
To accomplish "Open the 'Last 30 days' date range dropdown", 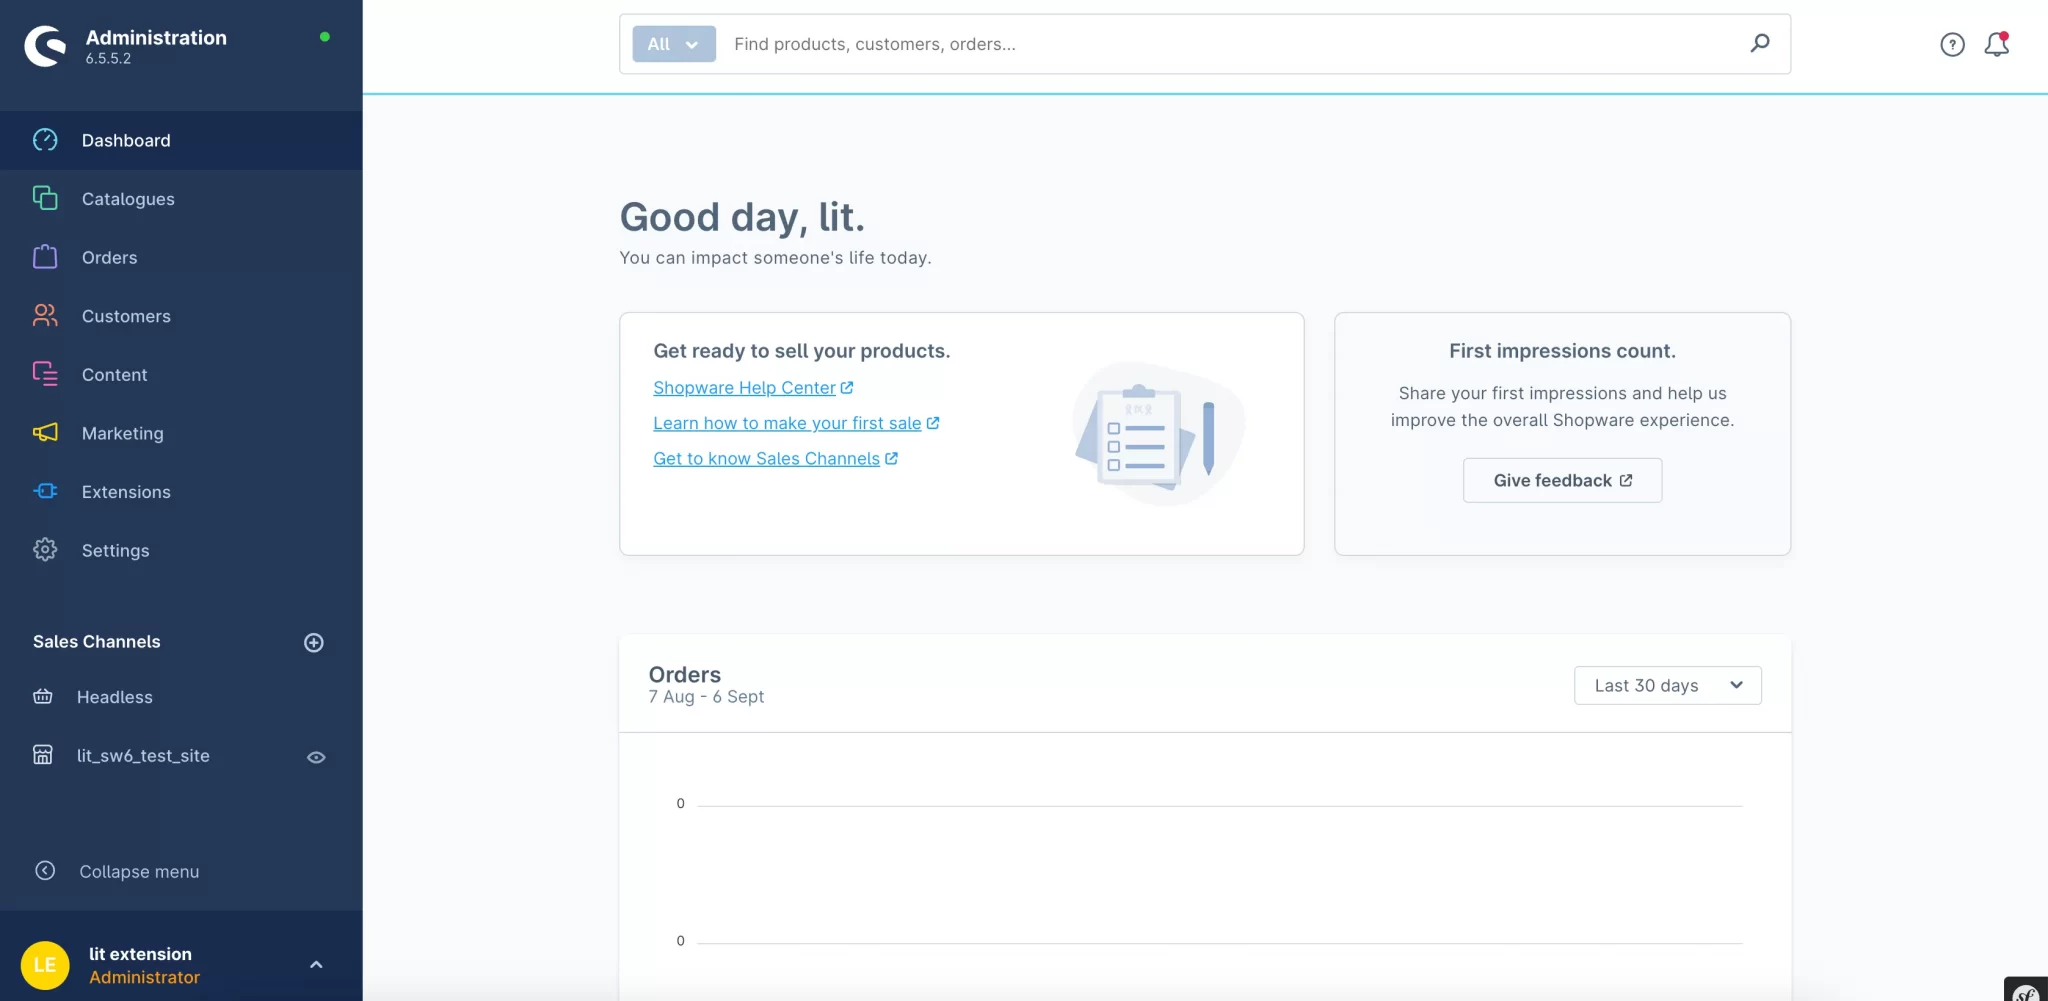I will point(1667,685).
